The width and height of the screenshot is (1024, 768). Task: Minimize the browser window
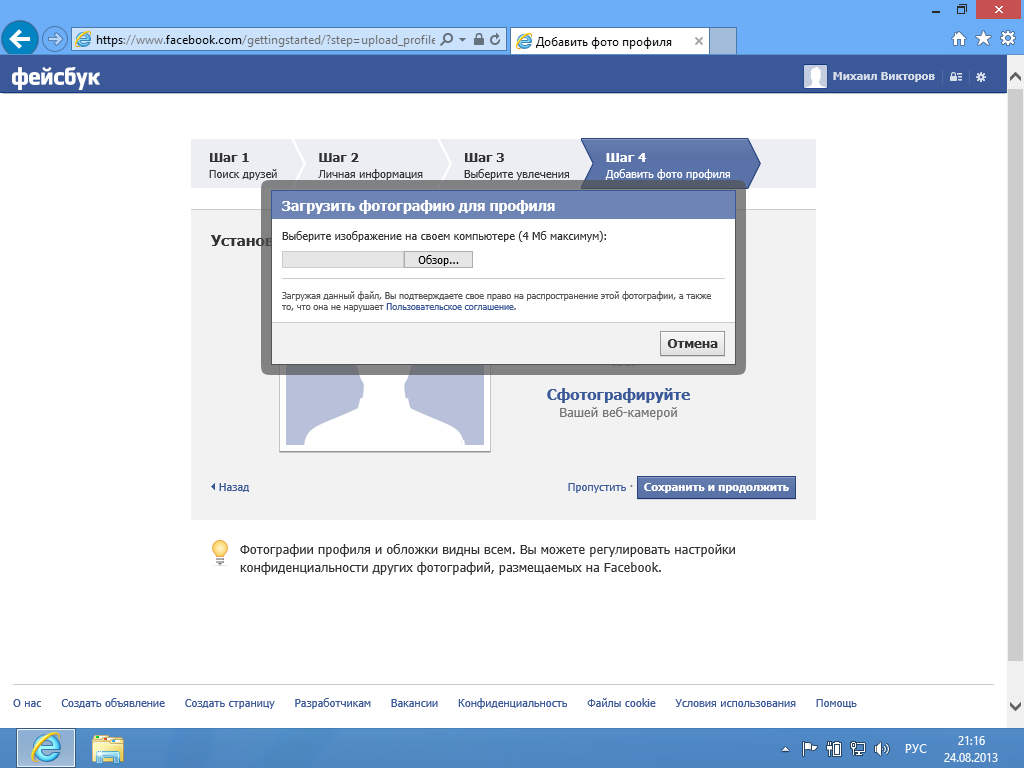click(x=936, y=10)
